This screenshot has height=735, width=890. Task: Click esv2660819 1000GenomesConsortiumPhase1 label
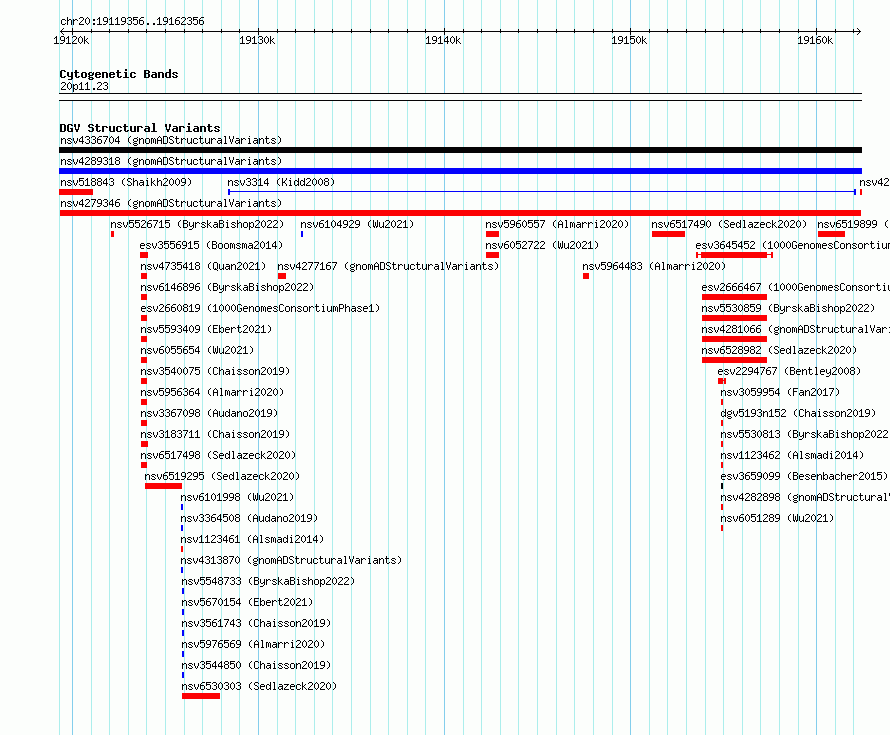pos(260,308)
